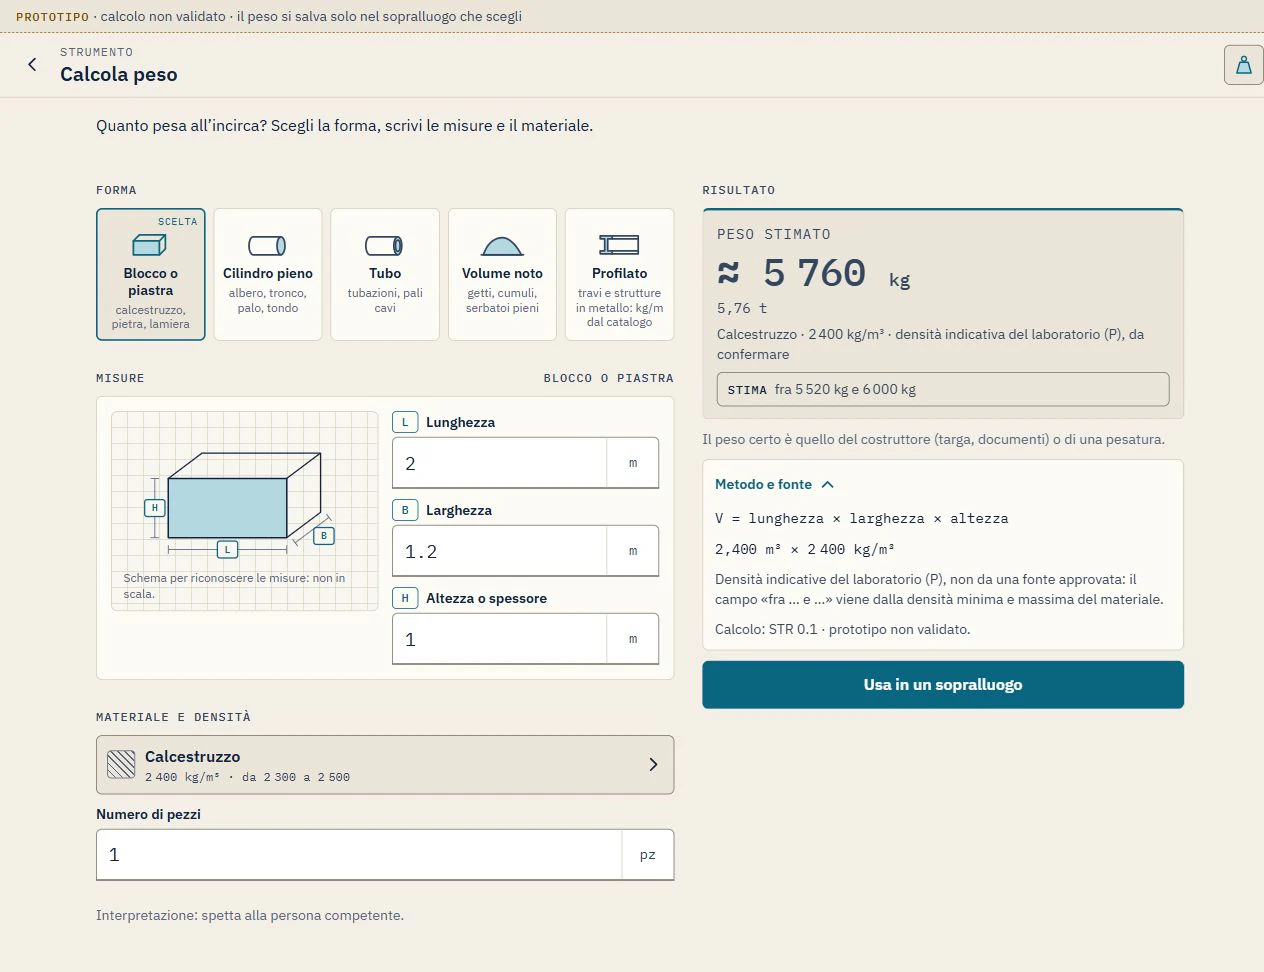Open the Calcestruzzo material selector
Screen dimensions: 1264x972
pyautogui.click(x=385, y=765)
